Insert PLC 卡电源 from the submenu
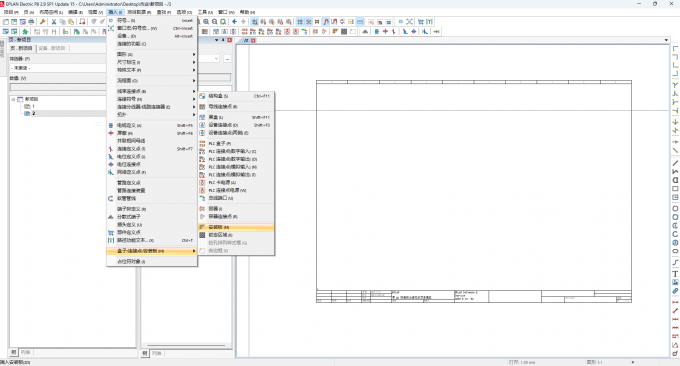The width and height of the screenshot is (680, 366). tap(236, 183)
